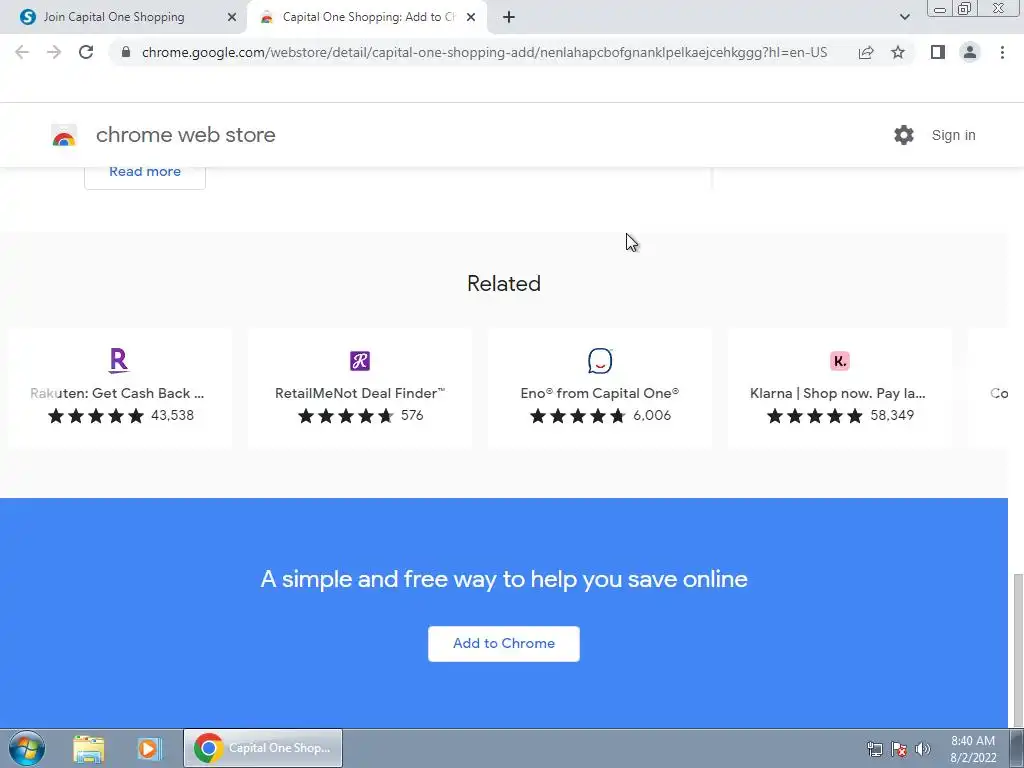The image size is (1024, 768).
Task: Click "A simple and free way" banner text
Action: pos(504,579)
